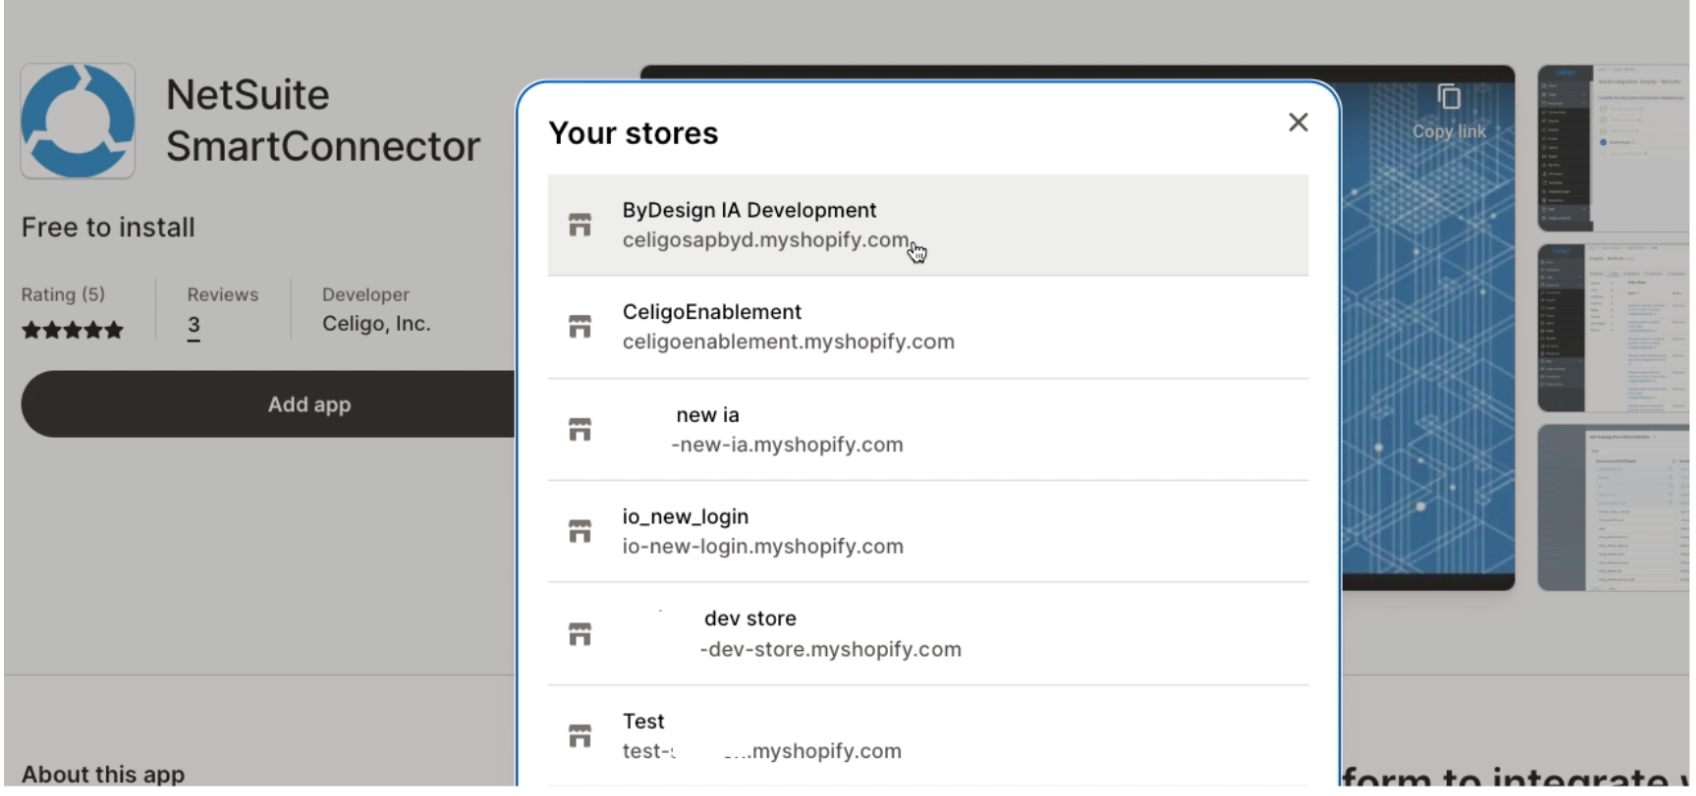The height and width of the screenshot is (796, 1696).
Task: Click store icon beside new ia
Action: tap(580, 430)
